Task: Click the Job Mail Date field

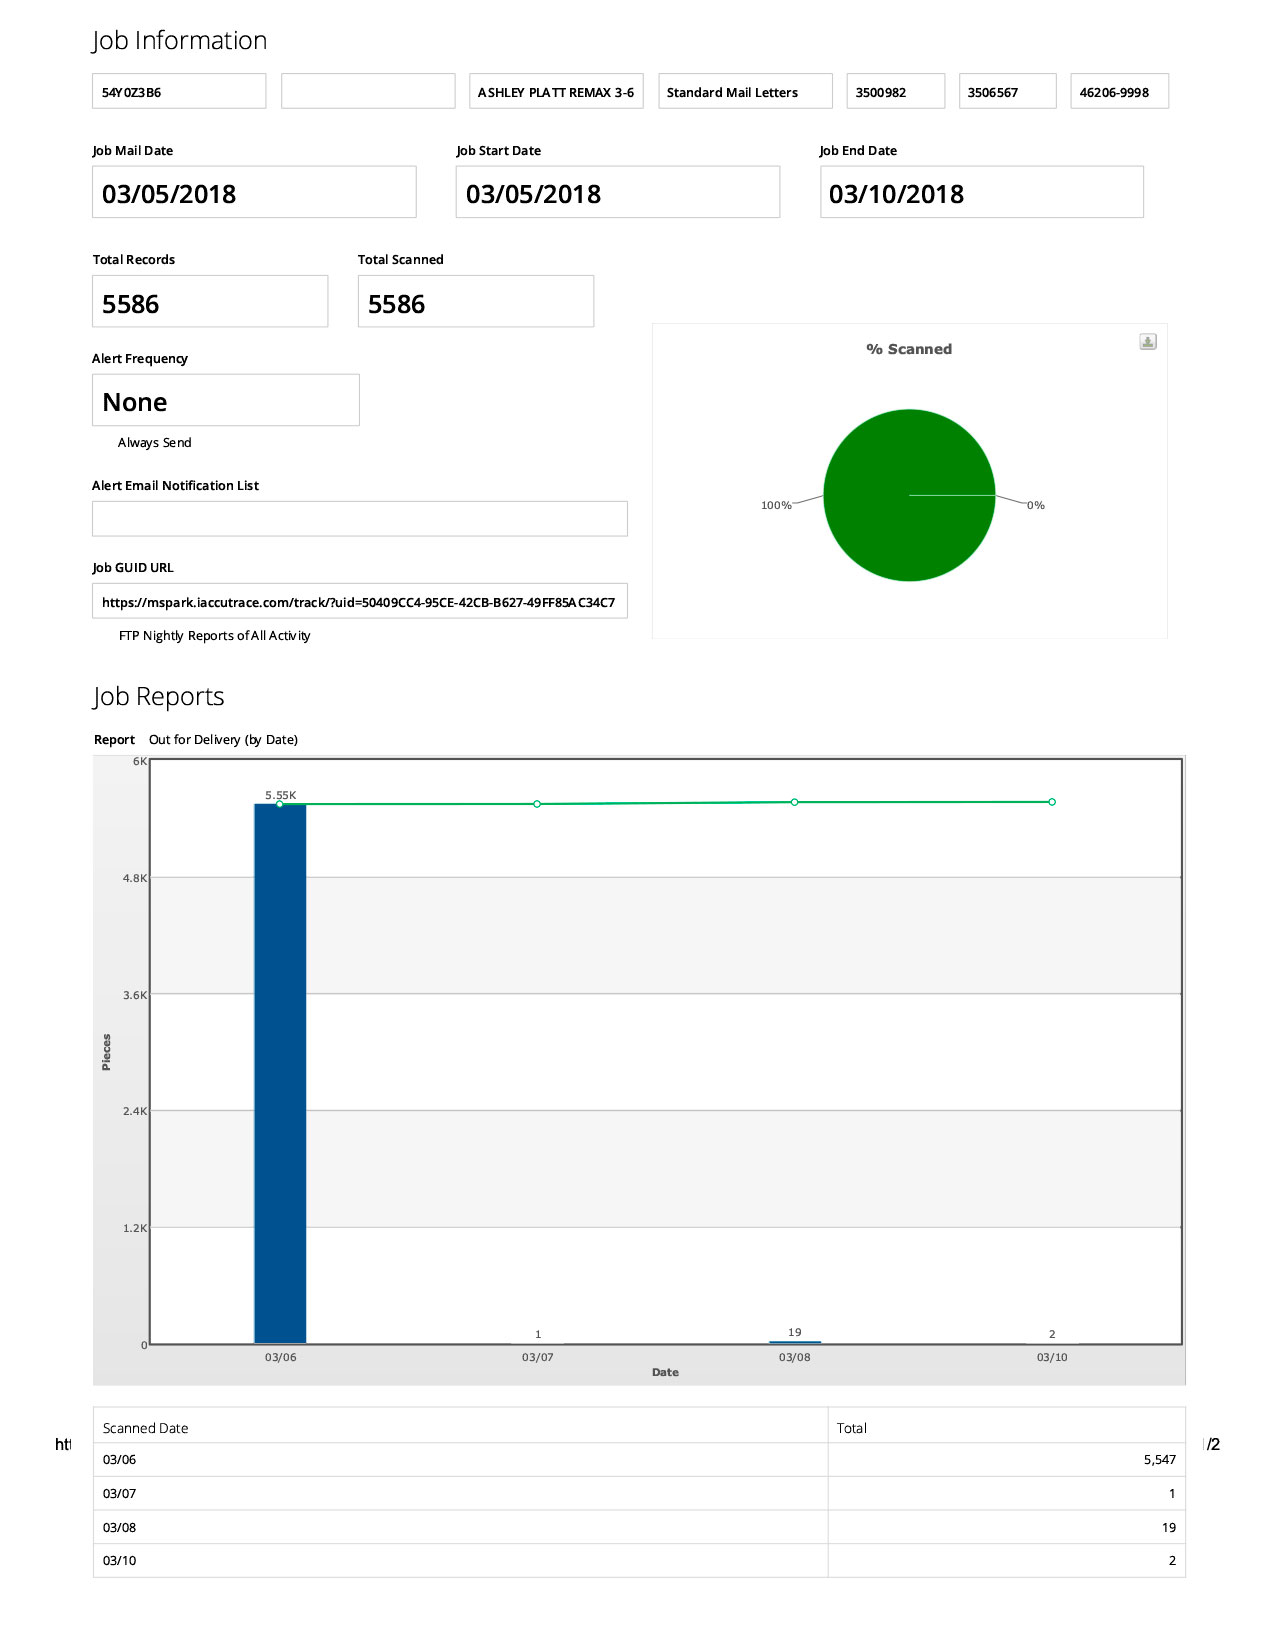Action: (x=254, y=193)
